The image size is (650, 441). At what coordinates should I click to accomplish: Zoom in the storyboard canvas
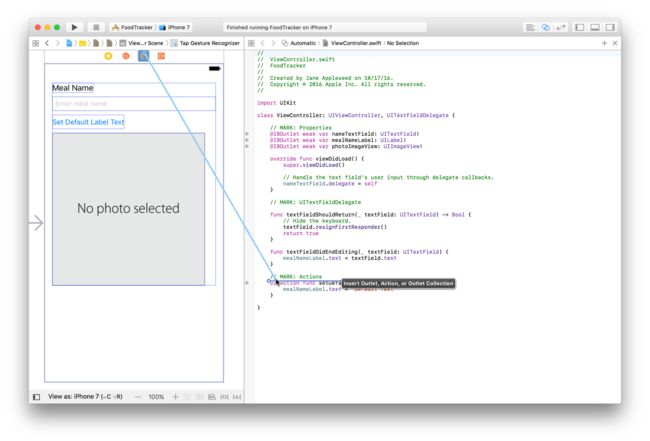point(175,397)
